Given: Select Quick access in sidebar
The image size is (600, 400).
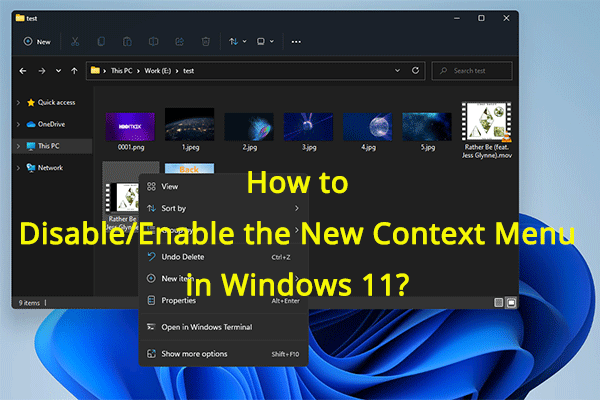Looking at the screenshot, I should [51, 103].
